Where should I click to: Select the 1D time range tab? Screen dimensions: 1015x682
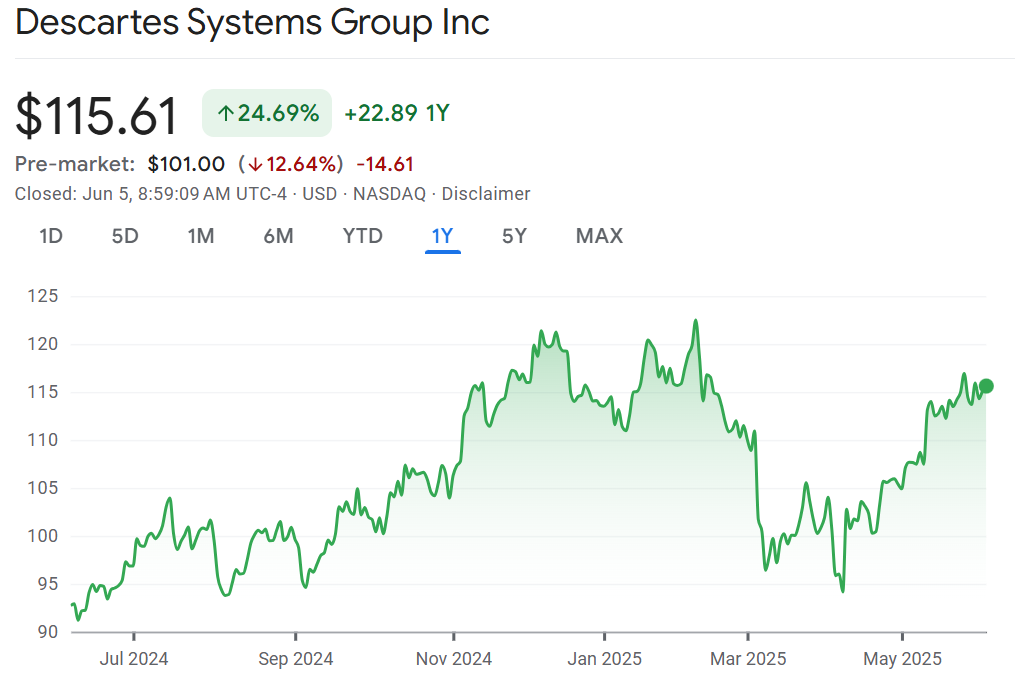[51, 236]
